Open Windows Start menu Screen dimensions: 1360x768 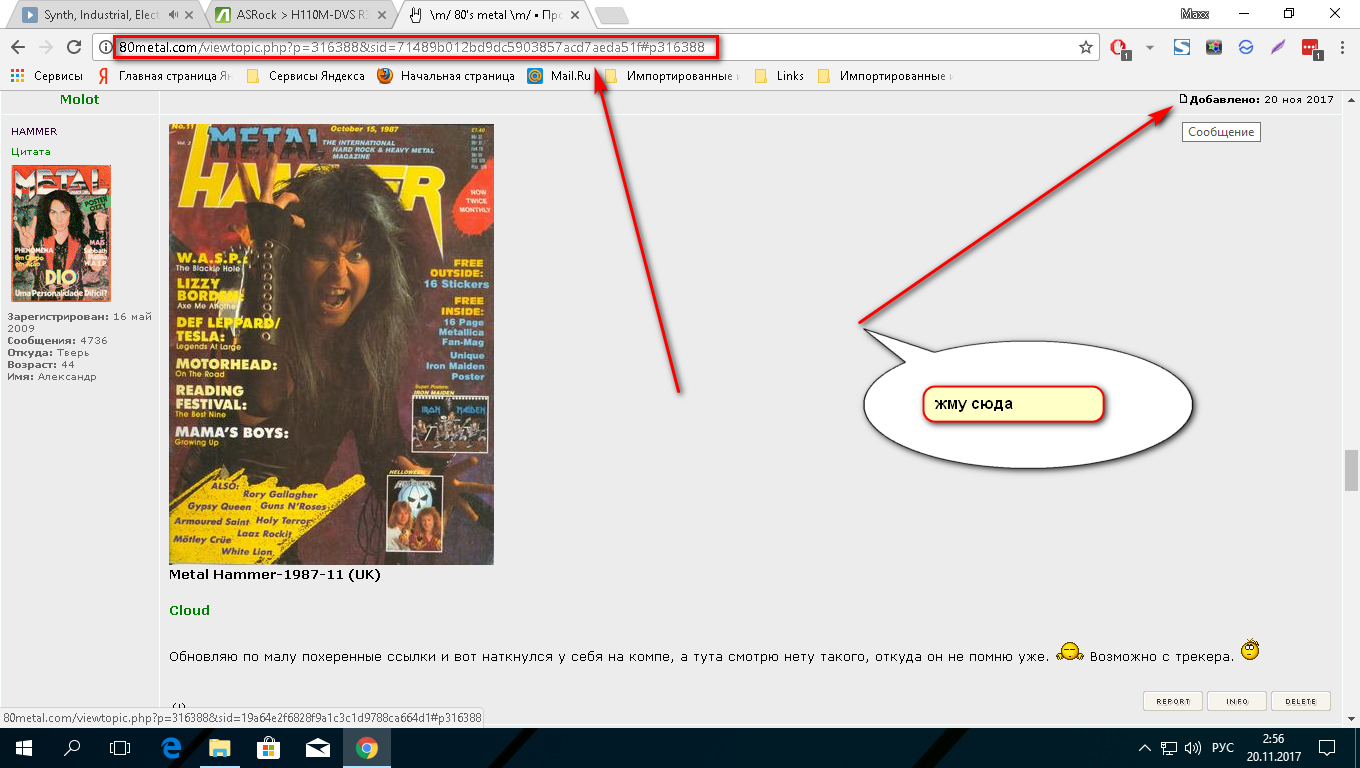click(x=24, y=747)
